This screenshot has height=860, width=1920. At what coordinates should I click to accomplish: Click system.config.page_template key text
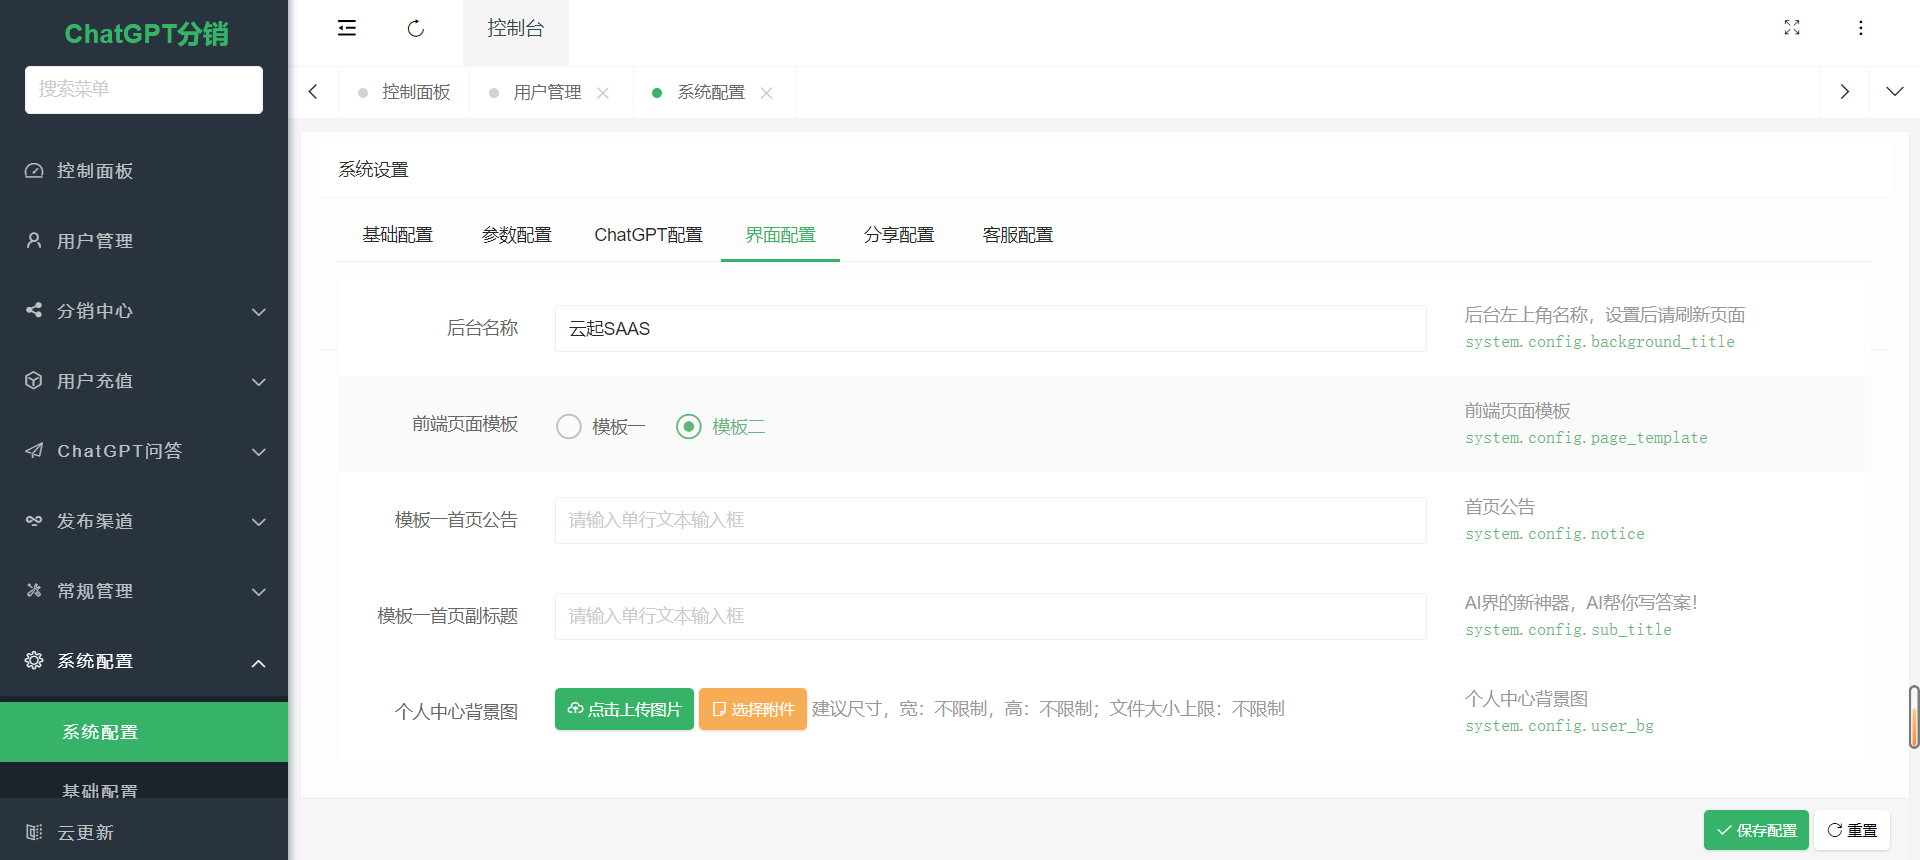pos(1586,438)
